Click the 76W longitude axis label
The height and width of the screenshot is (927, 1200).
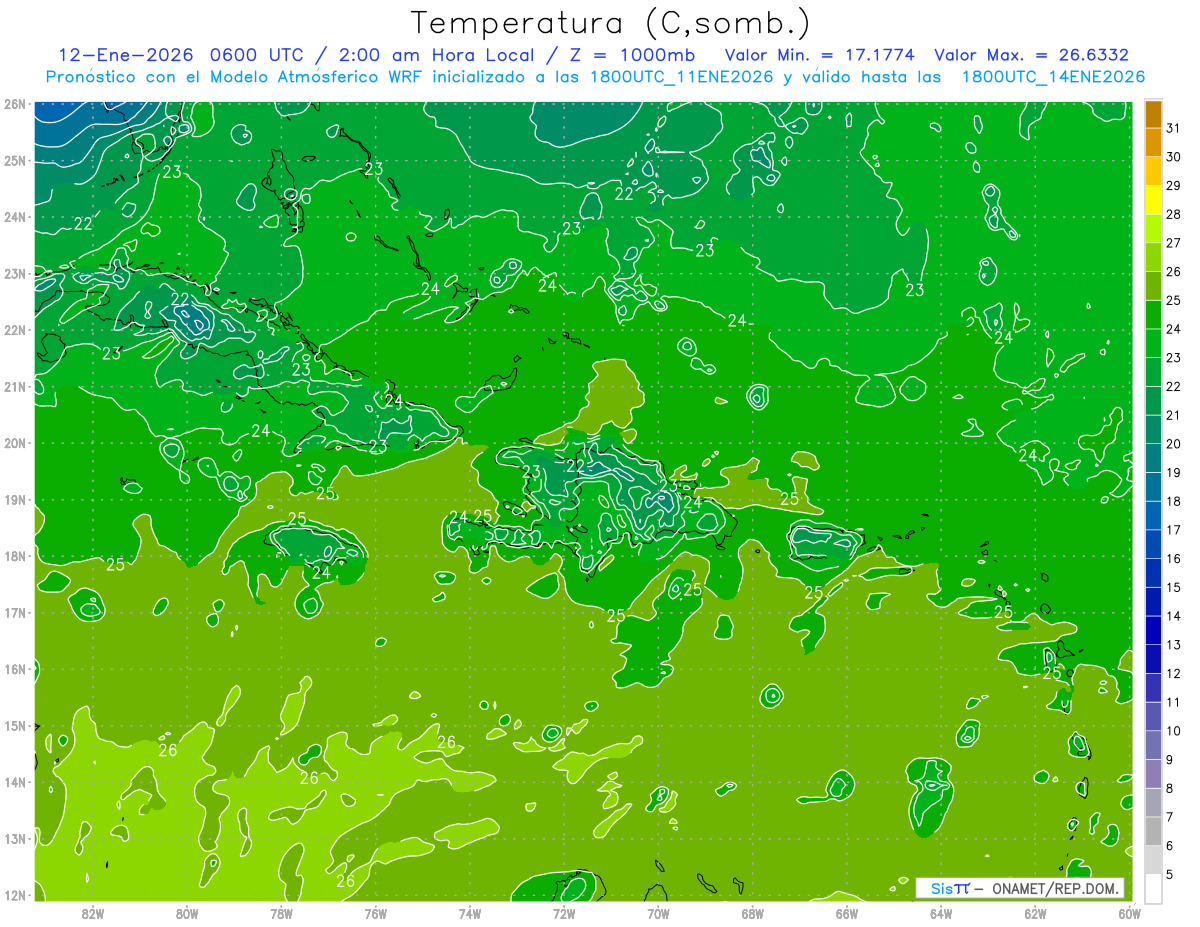pos(375,914)
